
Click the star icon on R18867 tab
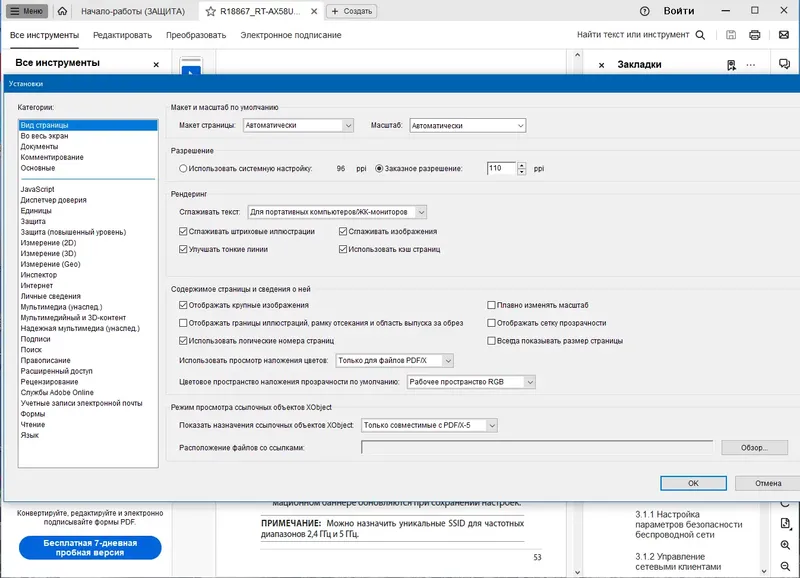pos(210,11)
